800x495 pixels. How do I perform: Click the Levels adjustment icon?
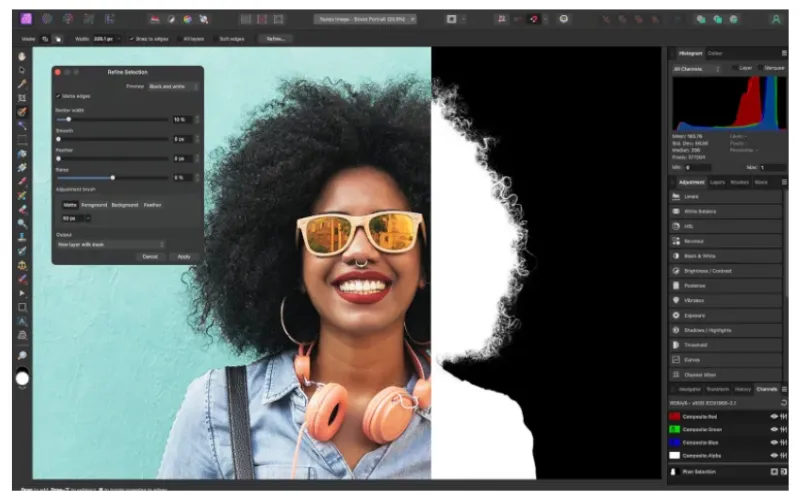(677, 197)
